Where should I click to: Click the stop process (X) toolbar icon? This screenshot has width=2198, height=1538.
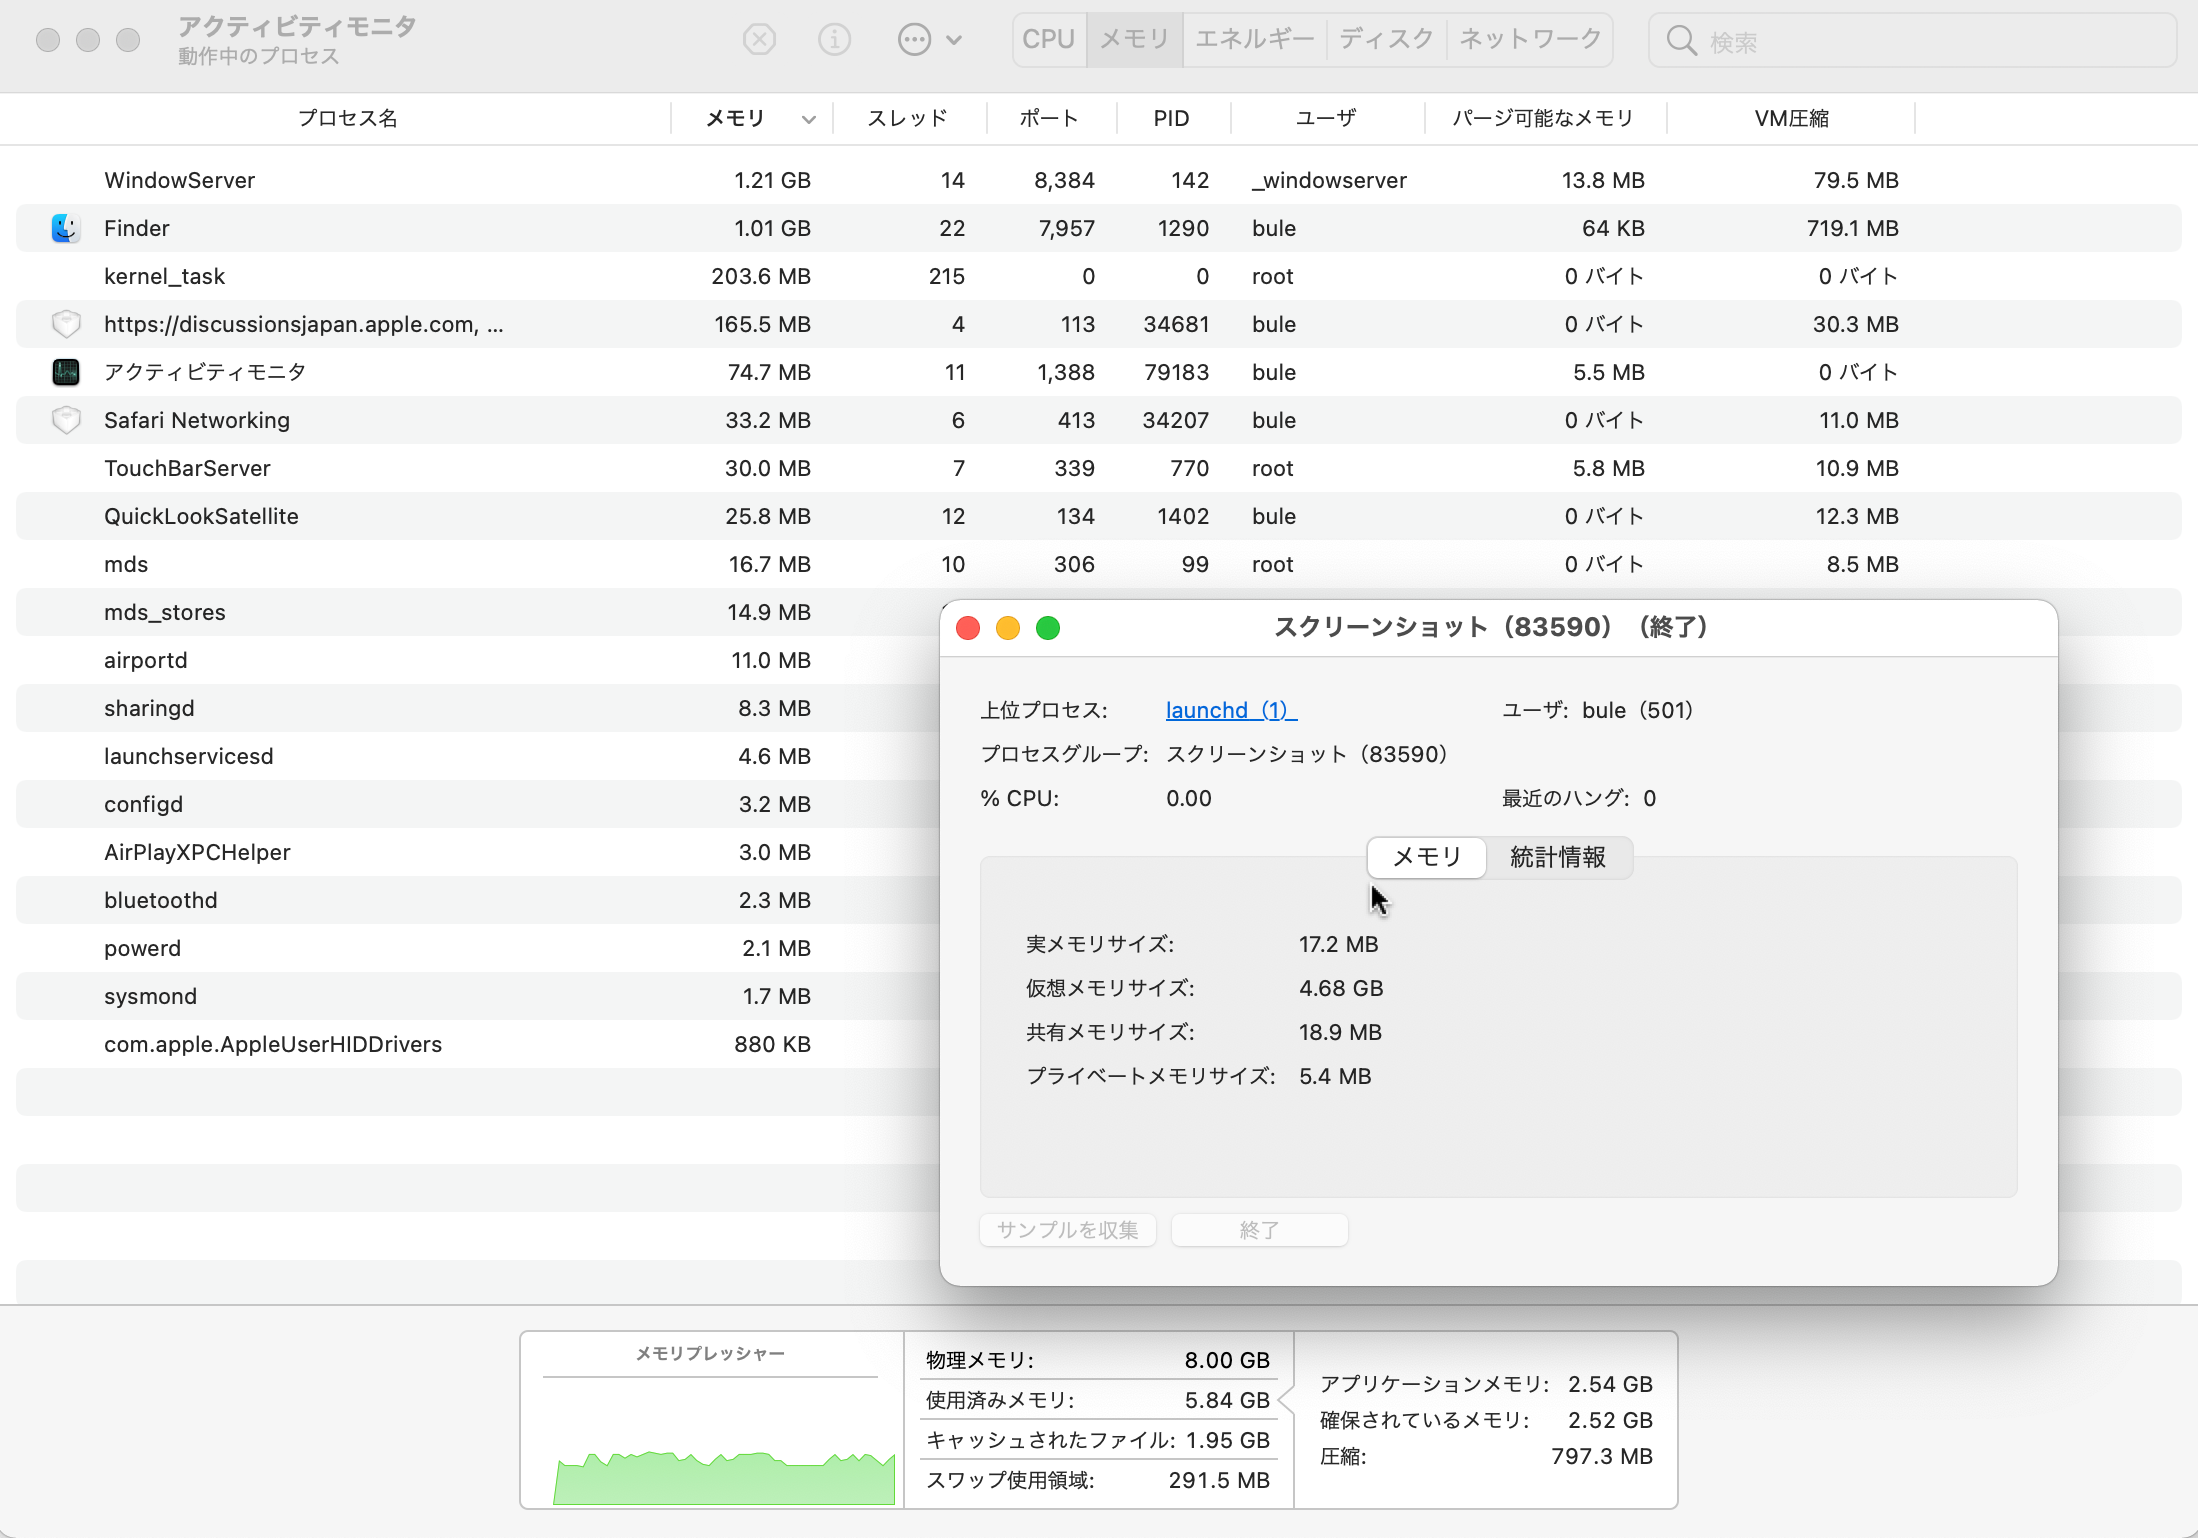click(759, 40)
